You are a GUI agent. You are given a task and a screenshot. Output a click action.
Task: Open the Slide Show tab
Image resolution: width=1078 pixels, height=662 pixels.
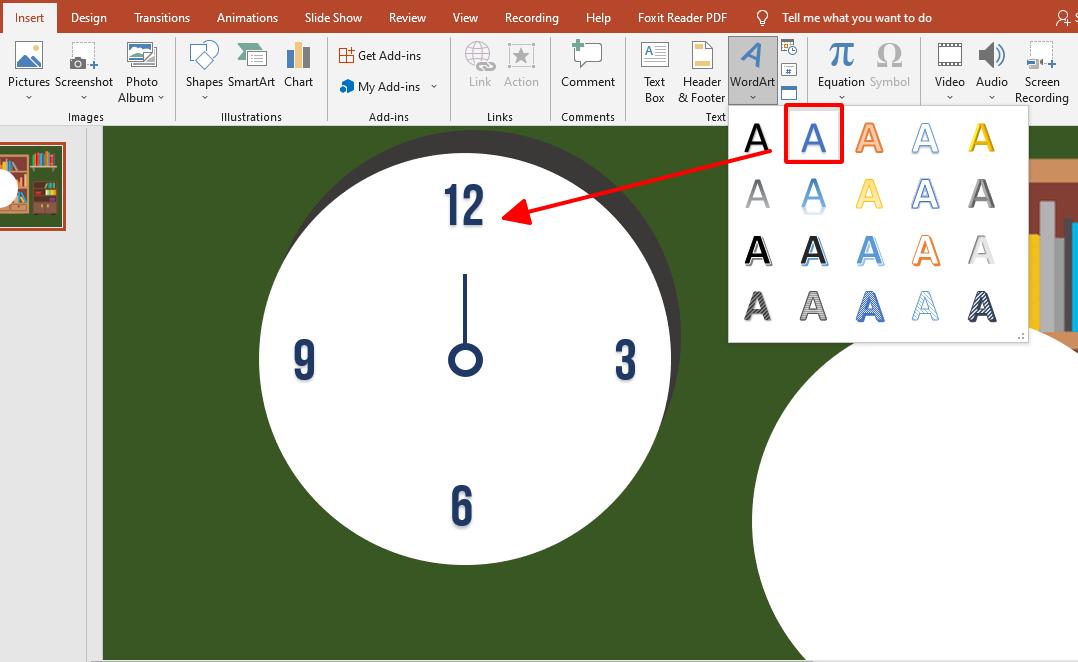333,17
